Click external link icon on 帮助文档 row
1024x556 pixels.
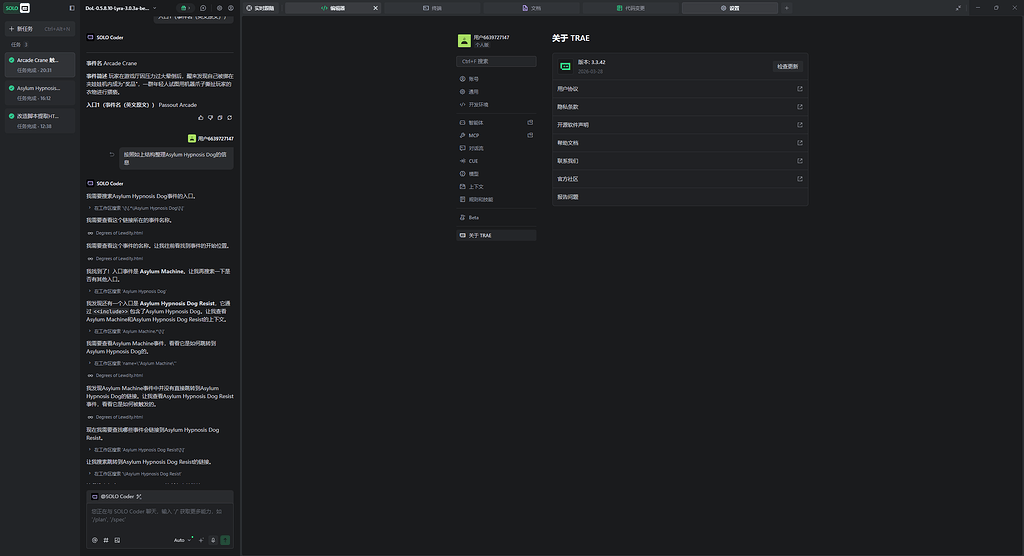tap(800, 142)
